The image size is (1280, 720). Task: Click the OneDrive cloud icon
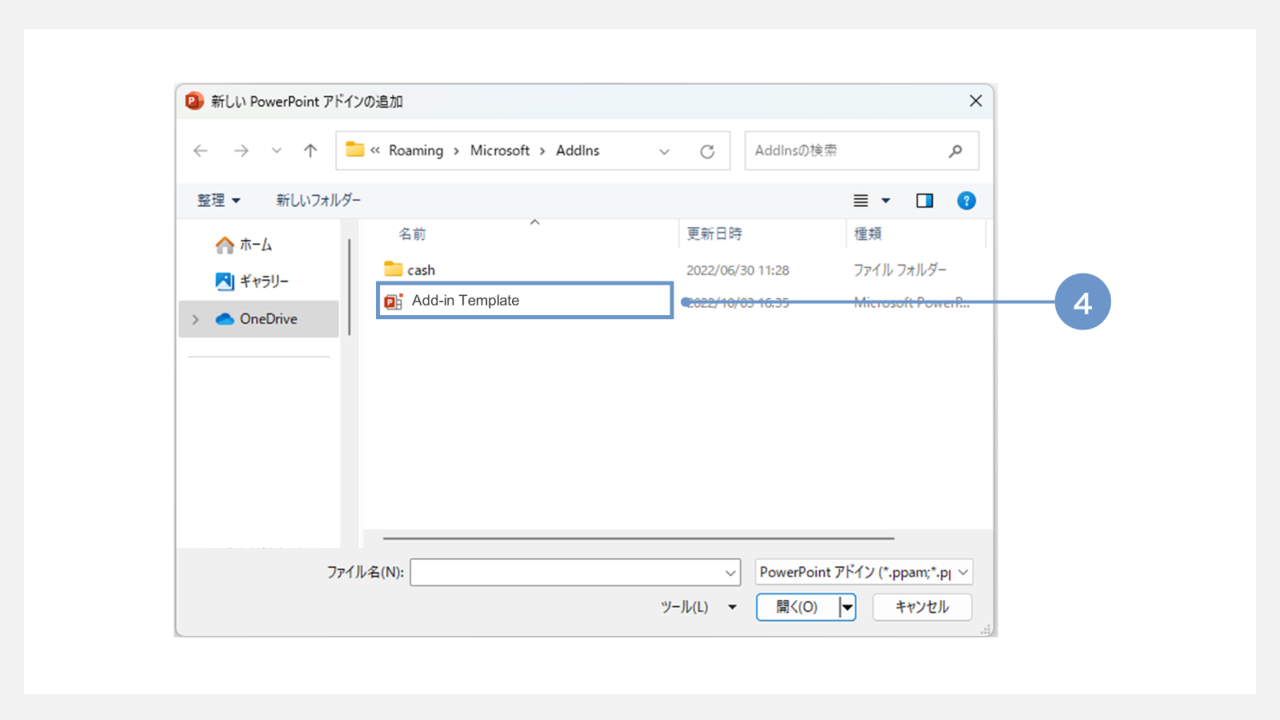tap(224, 319)
